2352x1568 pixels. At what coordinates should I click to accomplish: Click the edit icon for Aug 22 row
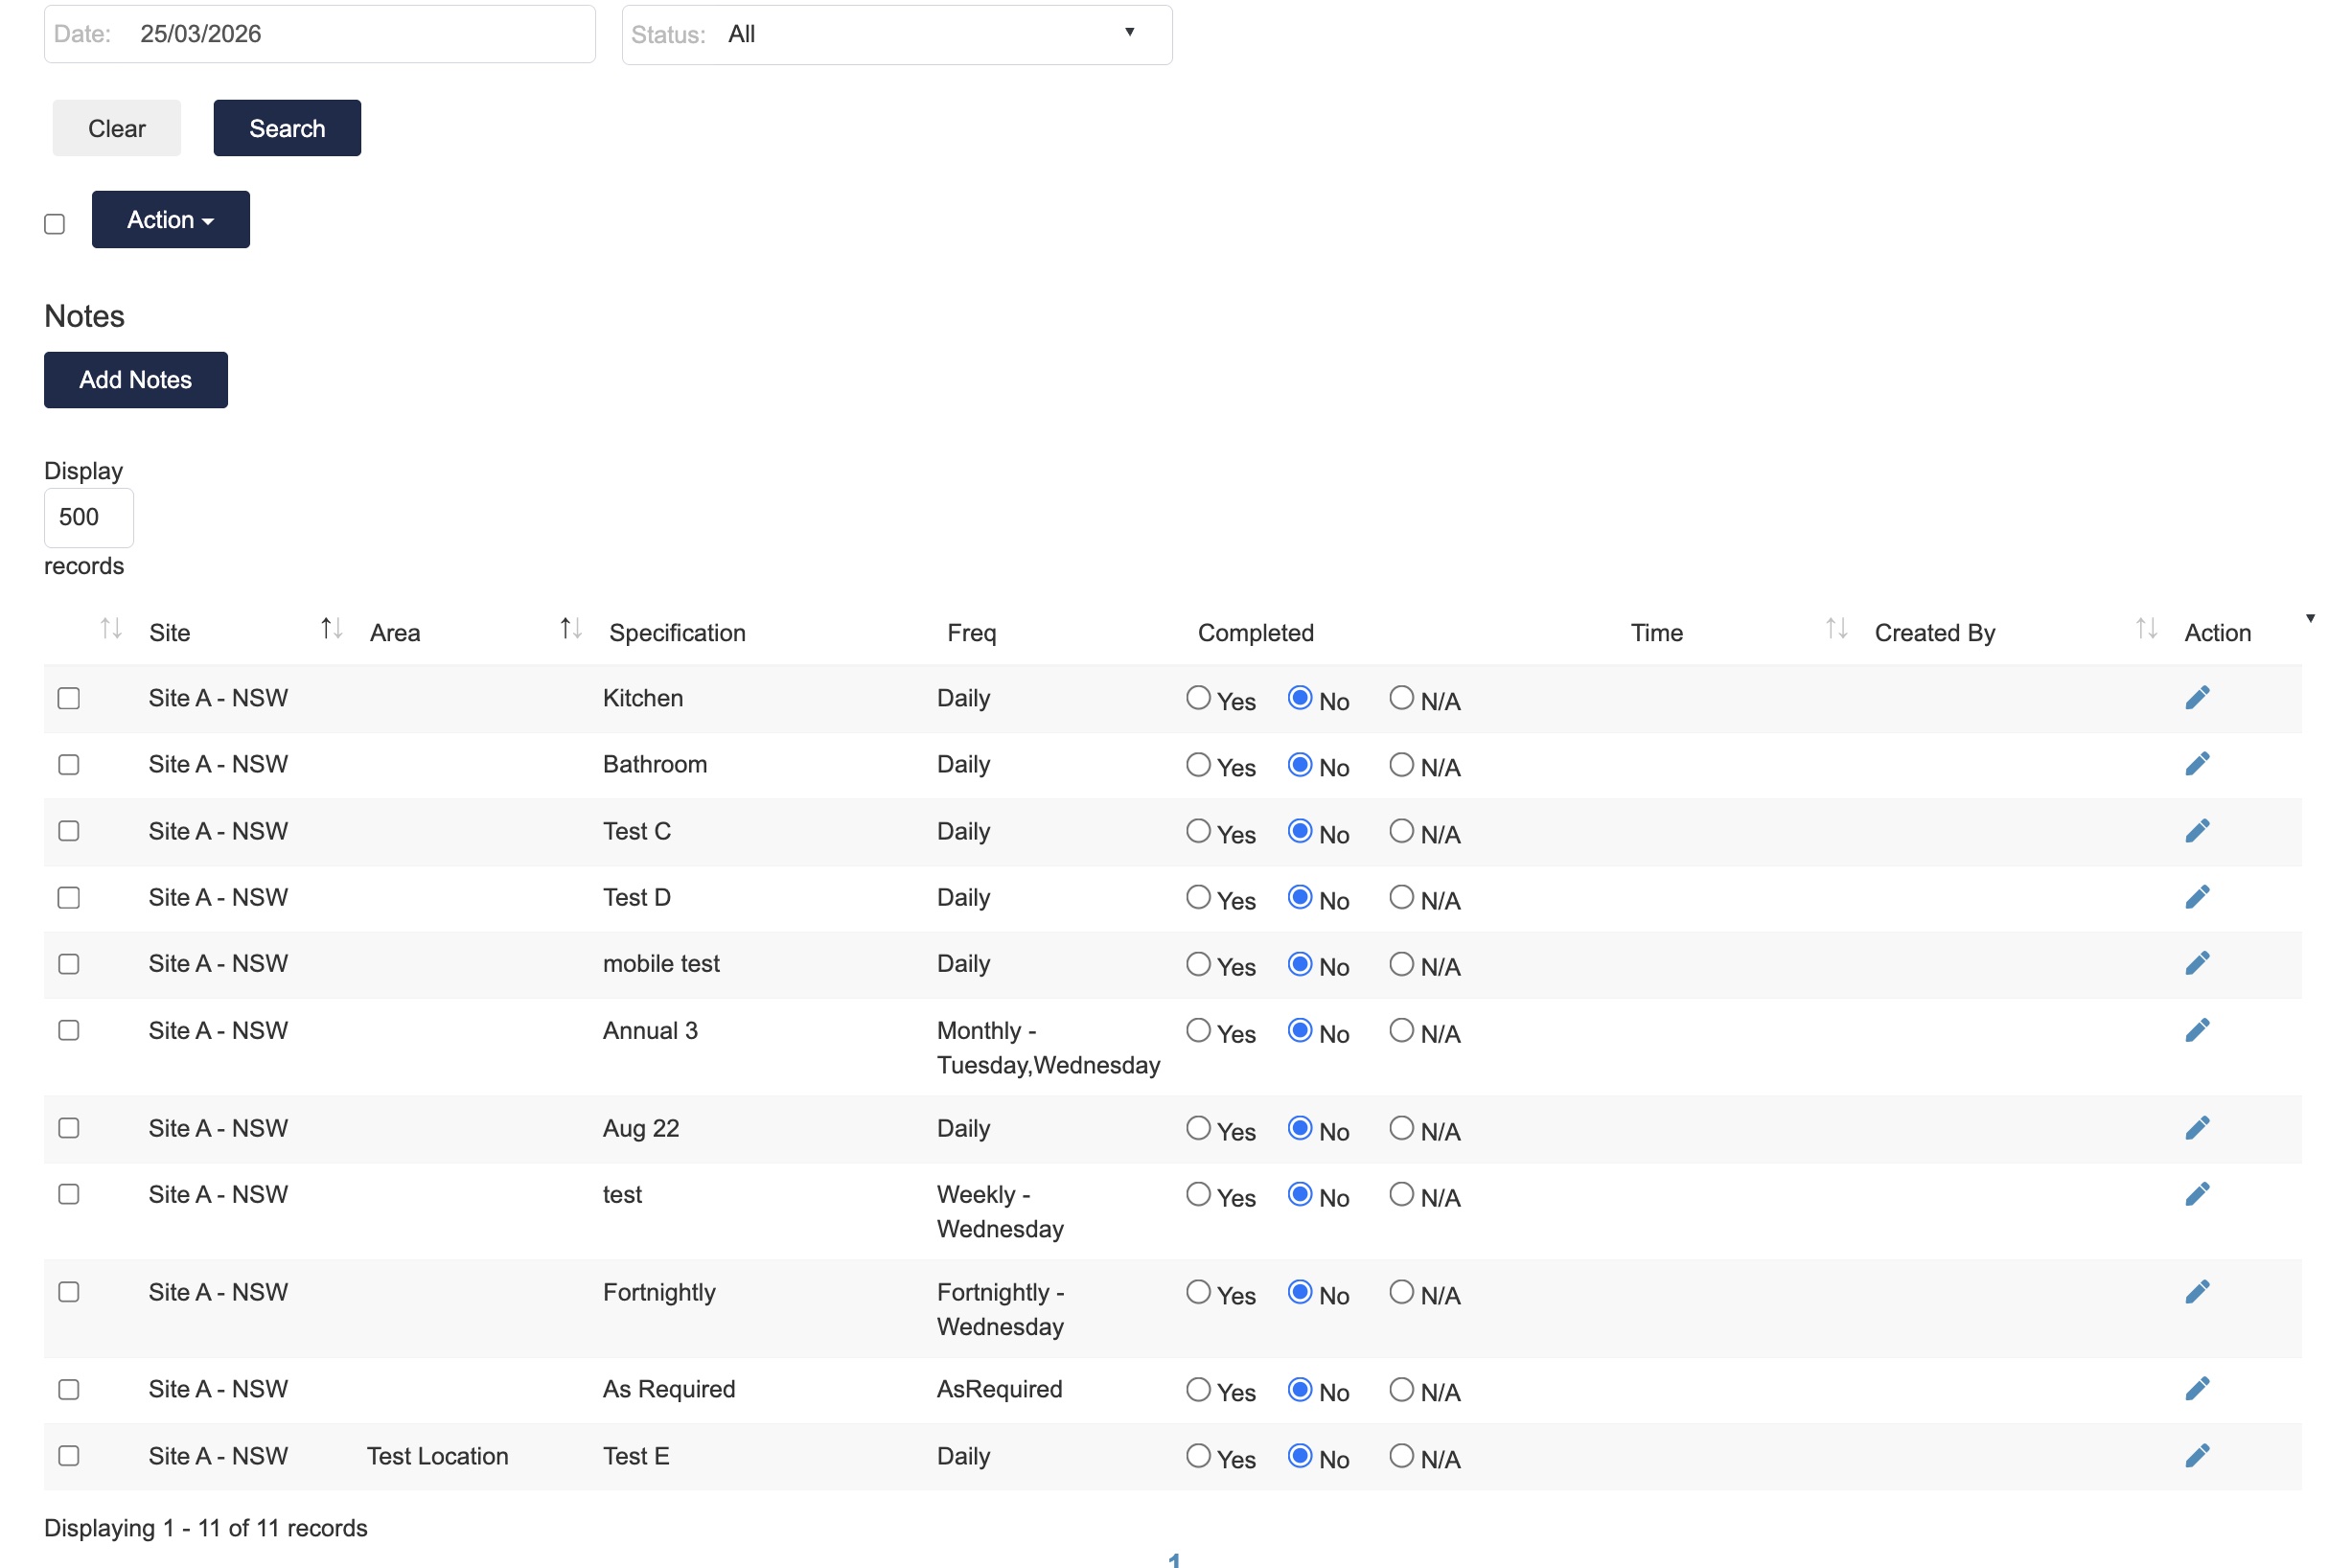2197,1128
